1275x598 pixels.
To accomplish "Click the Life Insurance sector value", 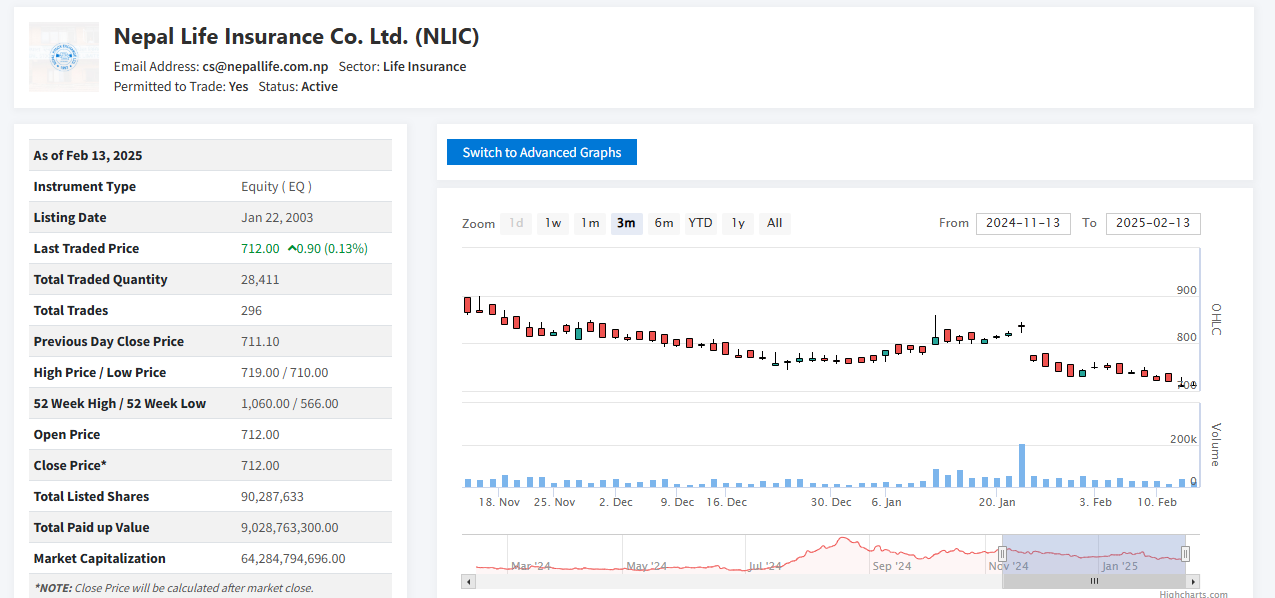I will (424, 66).
